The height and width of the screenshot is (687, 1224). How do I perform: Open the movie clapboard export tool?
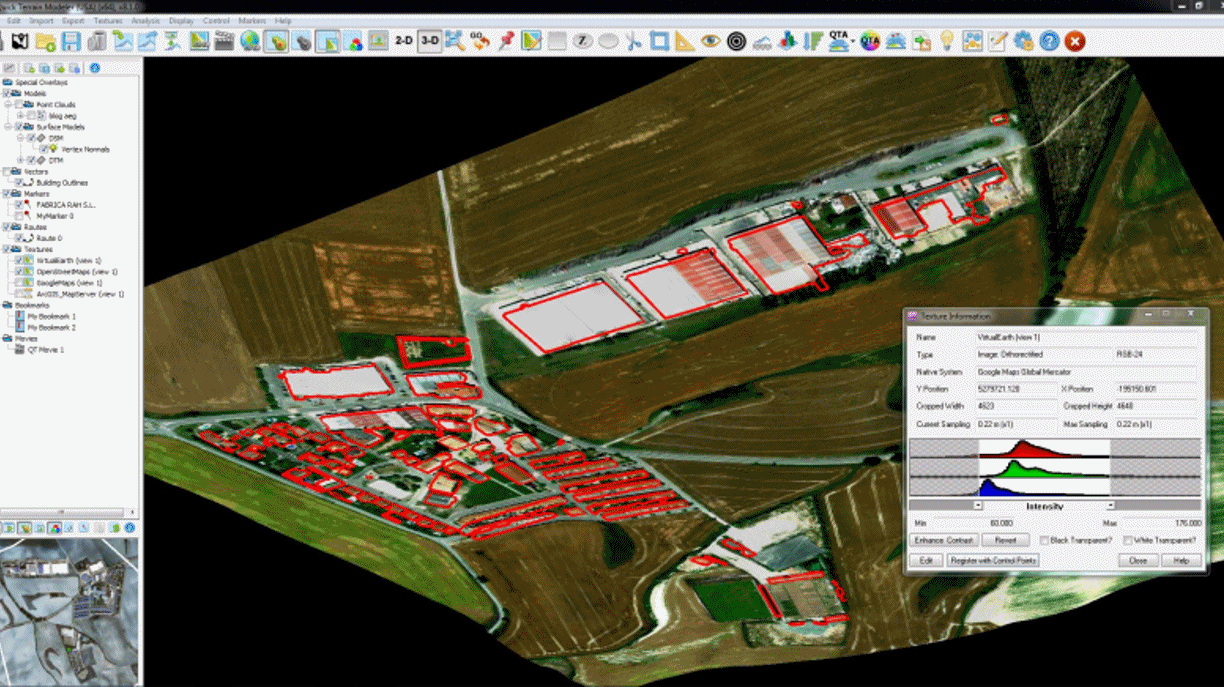tap(225, 41)
